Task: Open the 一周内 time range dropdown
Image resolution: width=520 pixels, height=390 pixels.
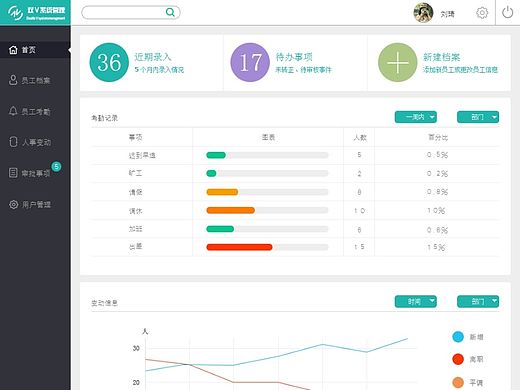Action: coord(416,117)
